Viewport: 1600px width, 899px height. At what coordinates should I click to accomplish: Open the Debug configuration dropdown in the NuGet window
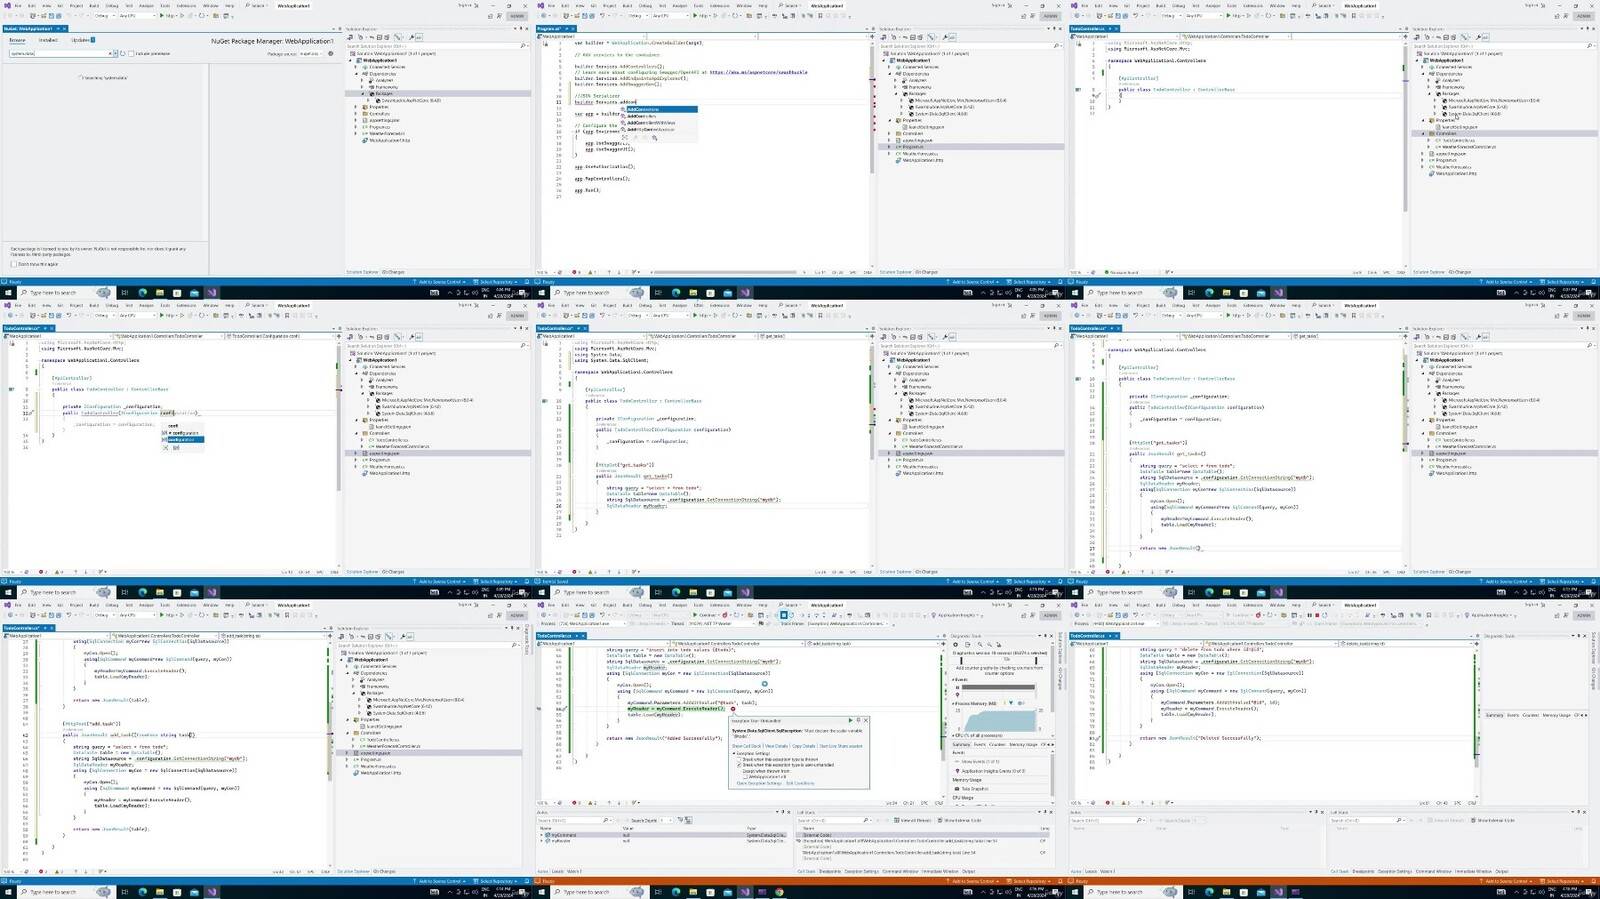coord(103,16)
